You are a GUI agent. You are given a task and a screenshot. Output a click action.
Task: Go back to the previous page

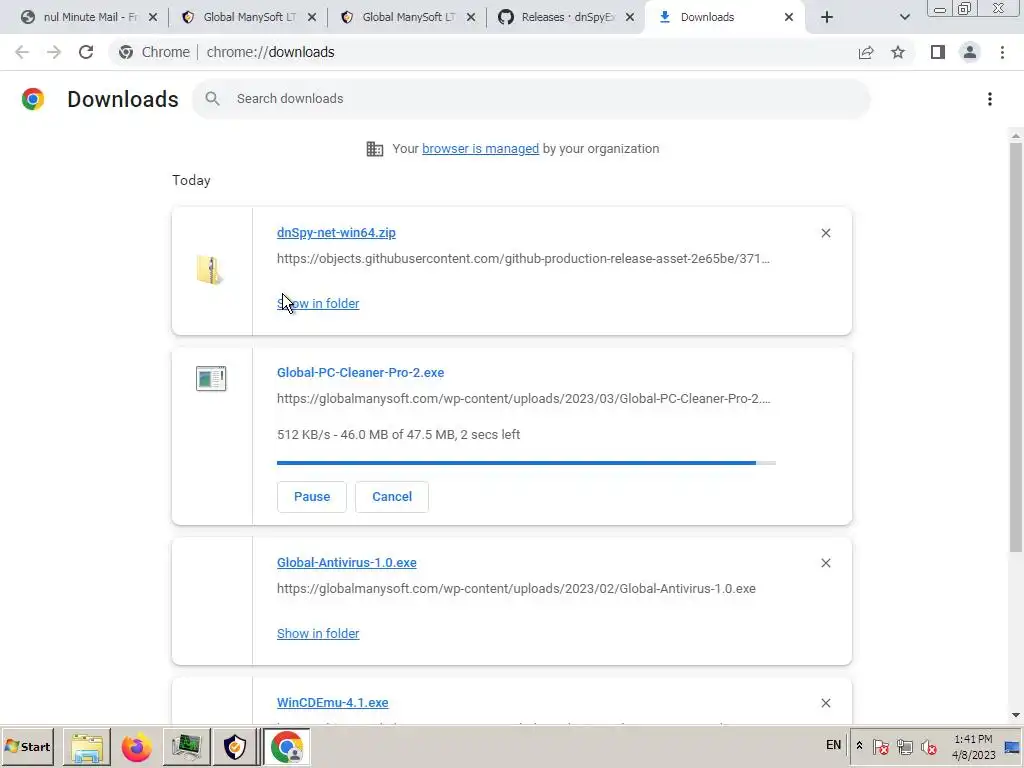[x=22, y=52]
